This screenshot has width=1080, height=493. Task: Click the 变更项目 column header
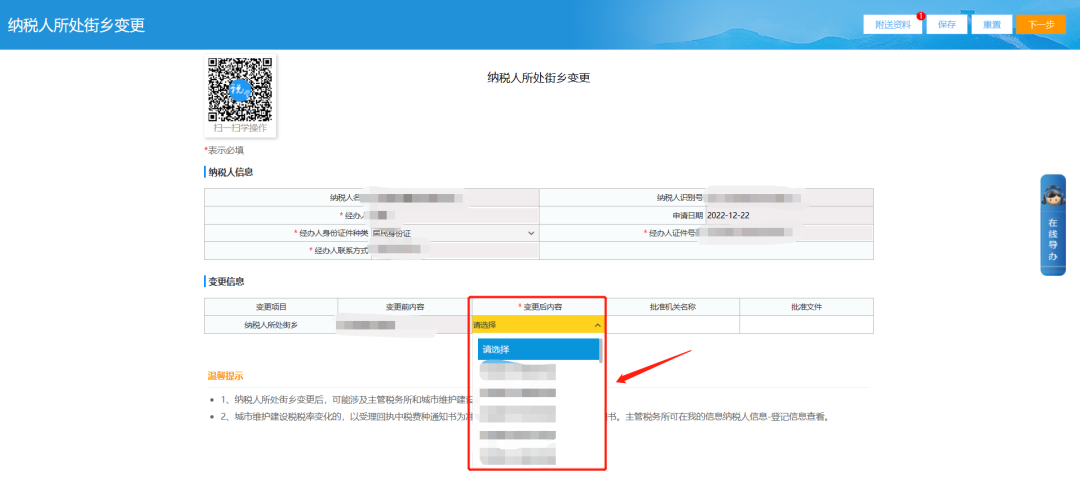271,307
